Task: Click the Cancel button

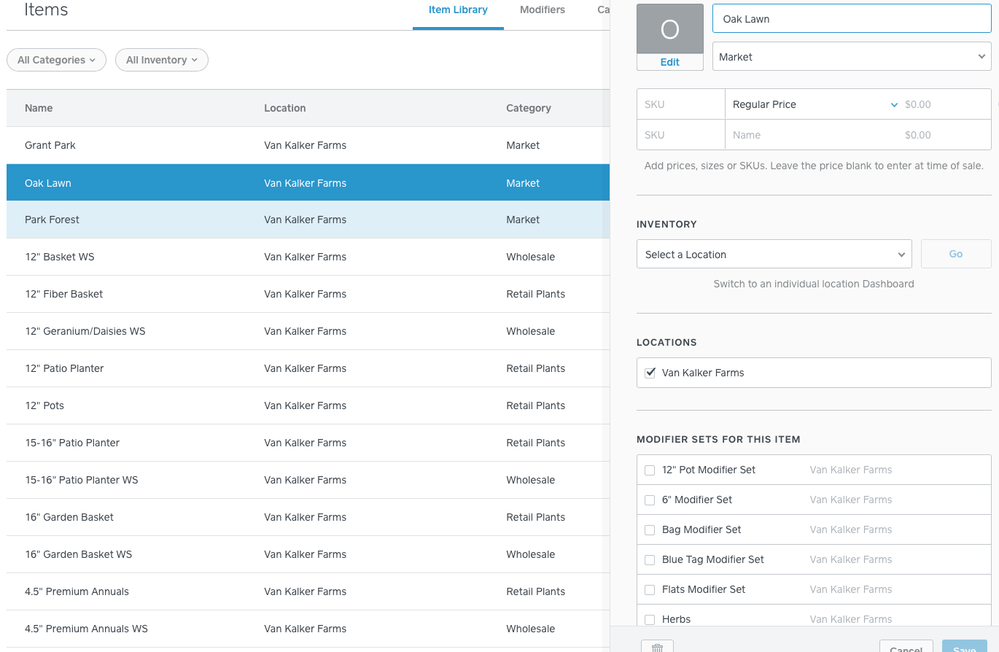Action: [x=906, y=648]
